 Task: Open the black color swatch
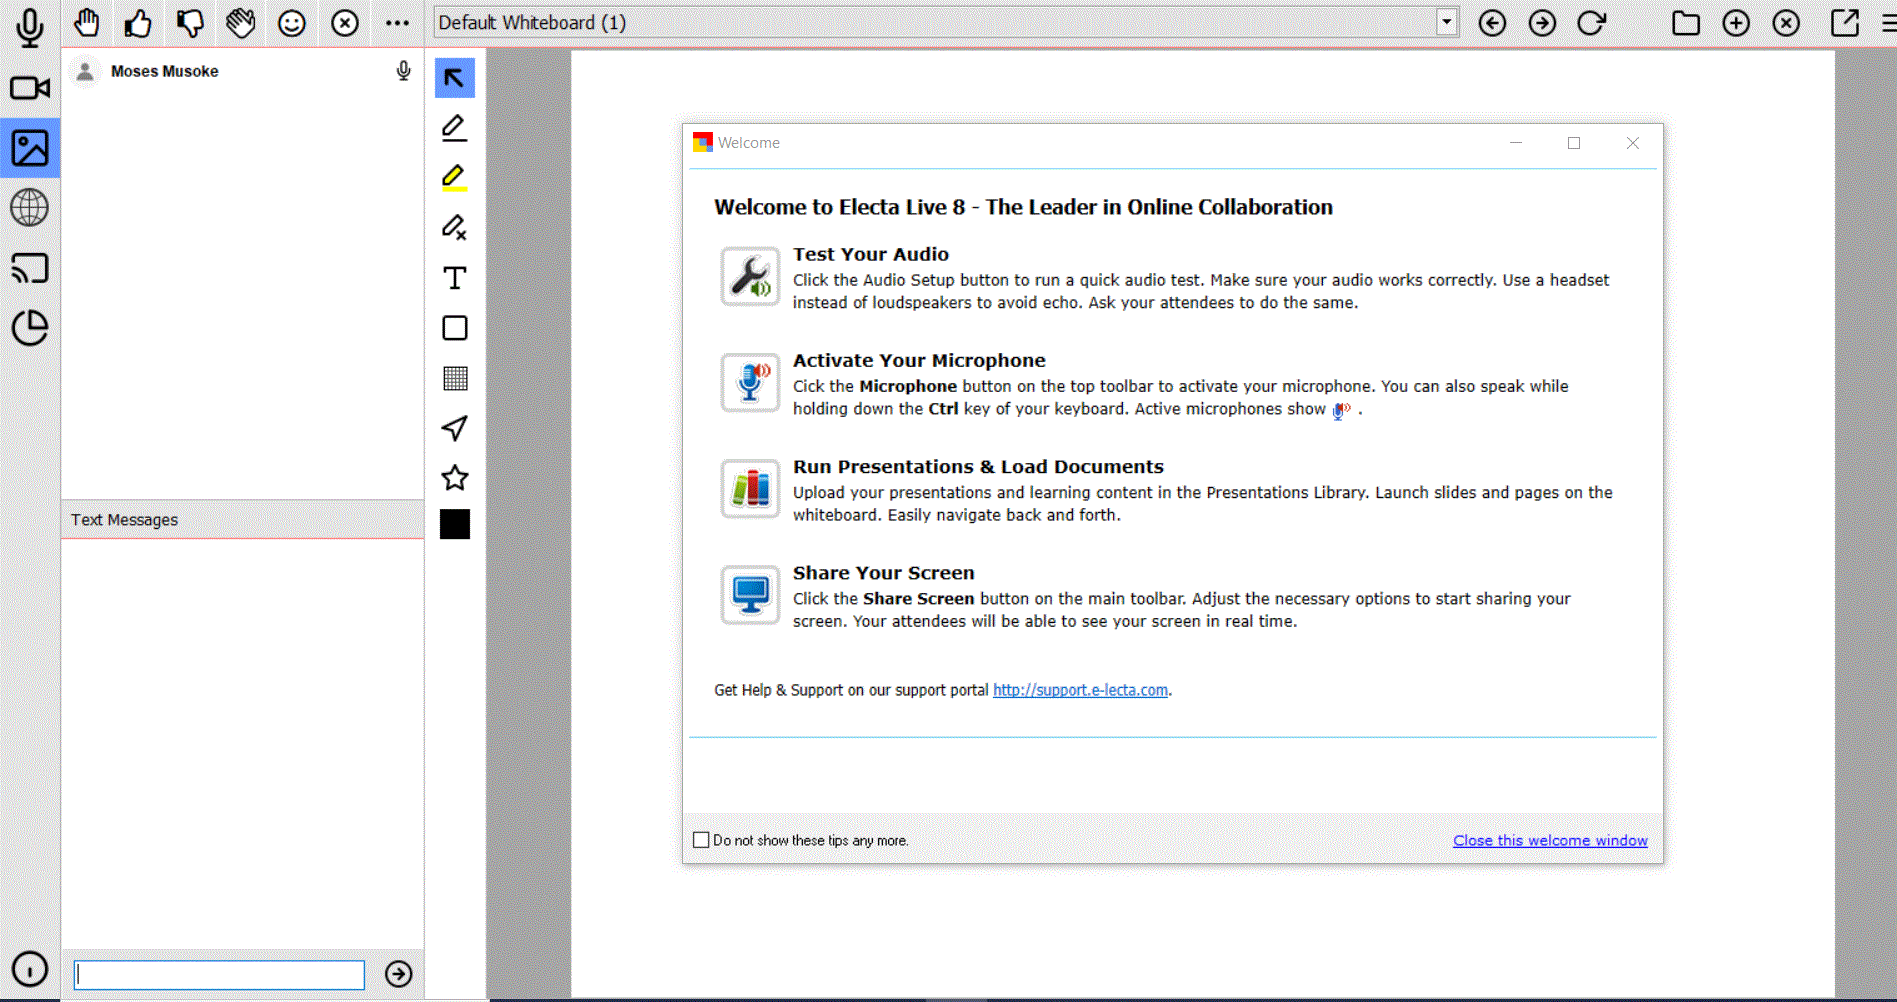point(455,524)
